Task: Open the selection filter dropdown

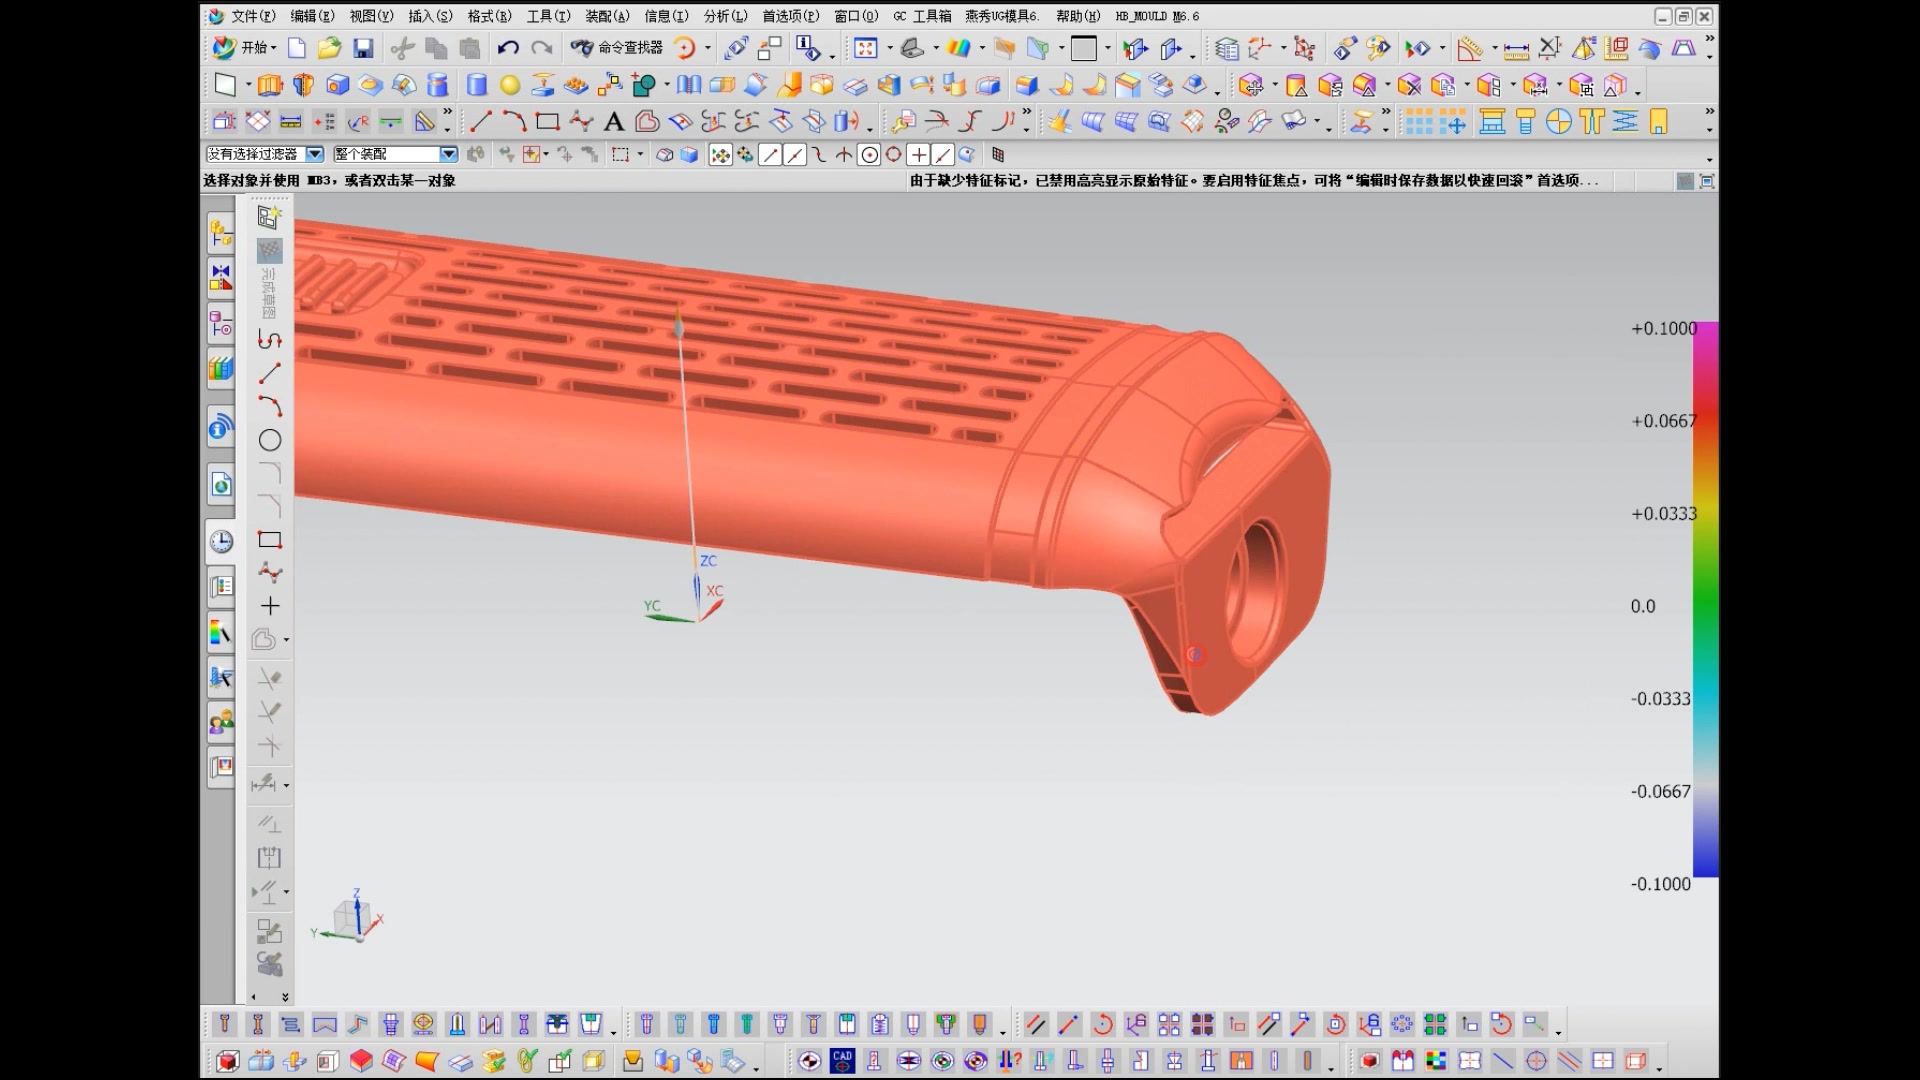Action: pos(315,154)
